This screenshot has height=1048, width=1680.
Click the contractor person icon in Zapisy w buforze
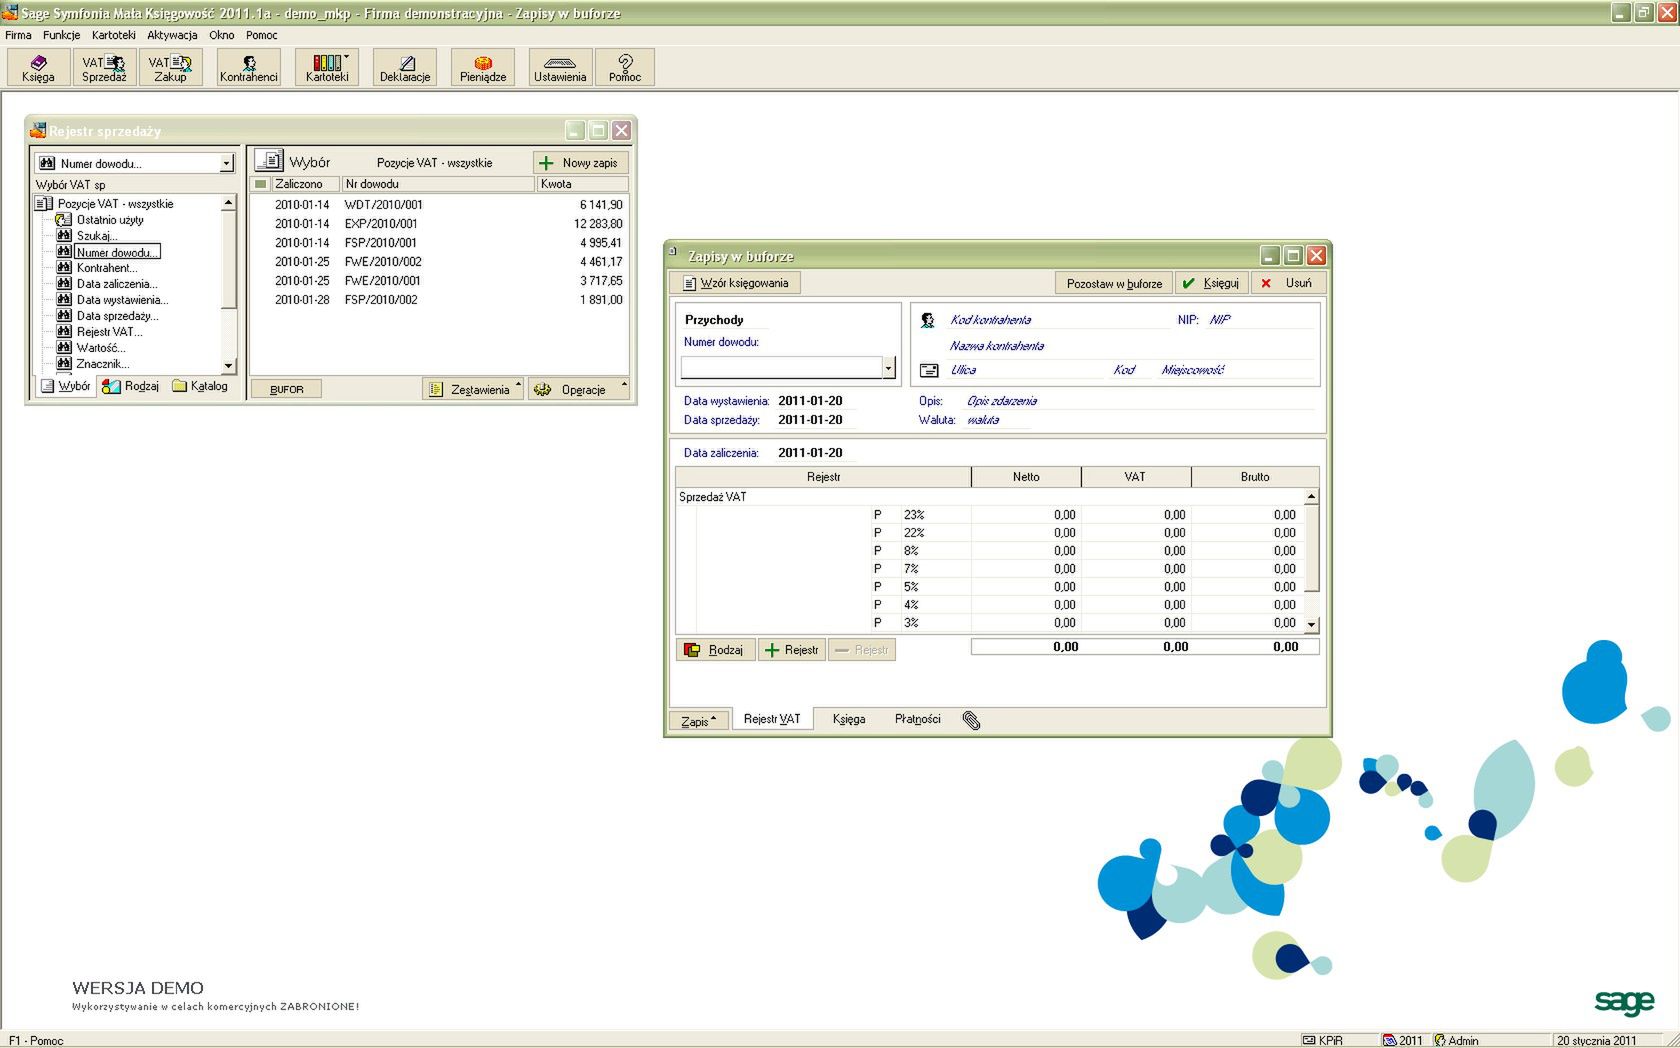point(928,320)
